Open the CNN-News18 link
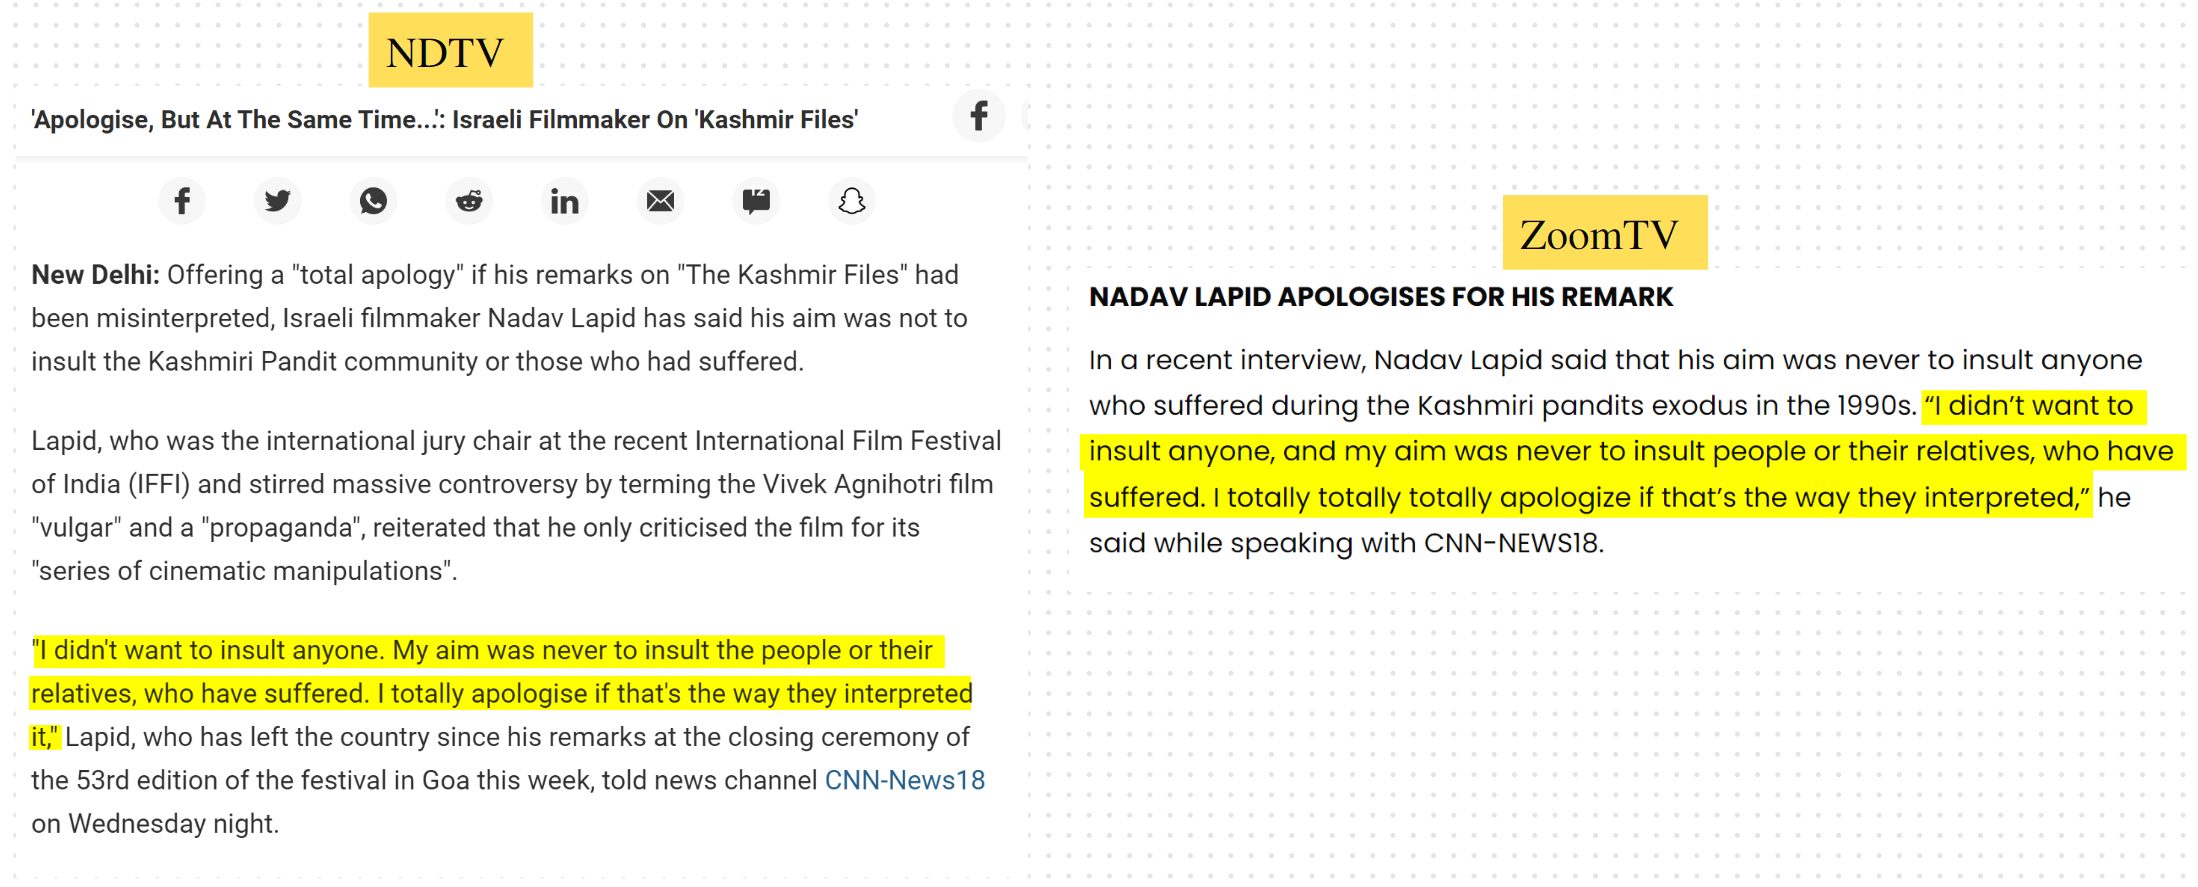2198x887 pixels. pyautogui.click(x=904, y=780)
